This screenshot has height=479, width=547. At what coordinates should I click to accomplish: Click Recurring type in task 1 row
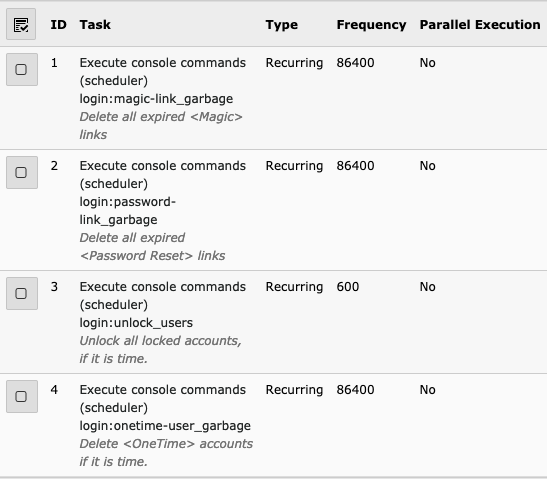pos(294,63)
